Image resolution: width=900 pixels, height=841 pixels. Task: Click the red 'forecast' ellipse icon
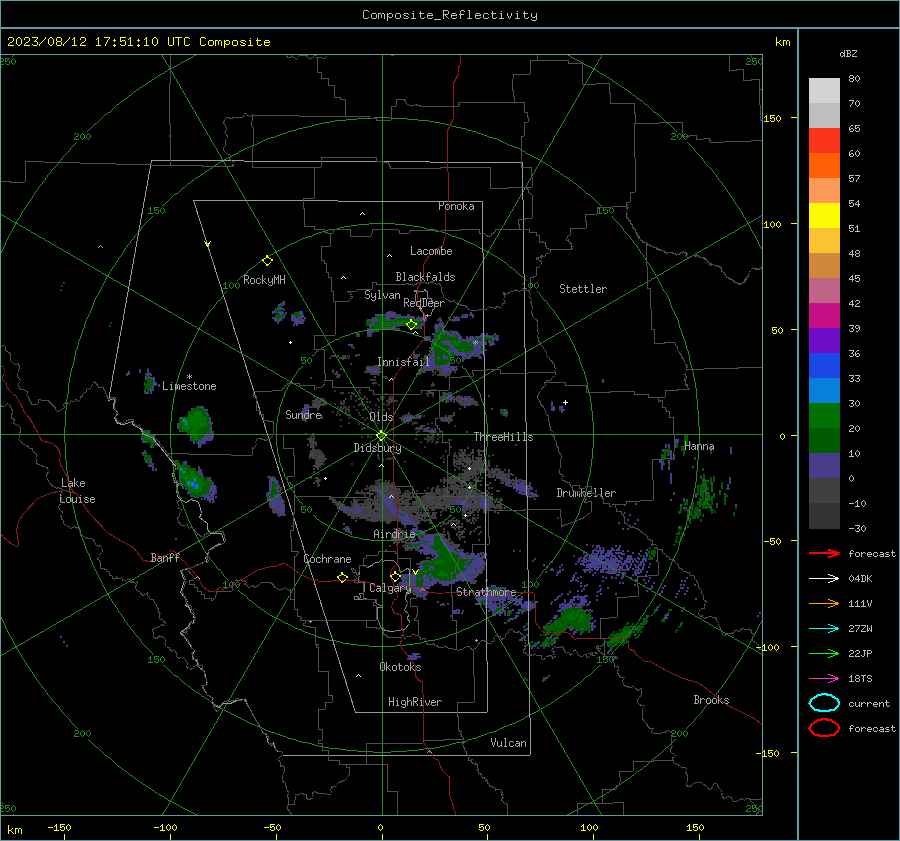[824, 728]
